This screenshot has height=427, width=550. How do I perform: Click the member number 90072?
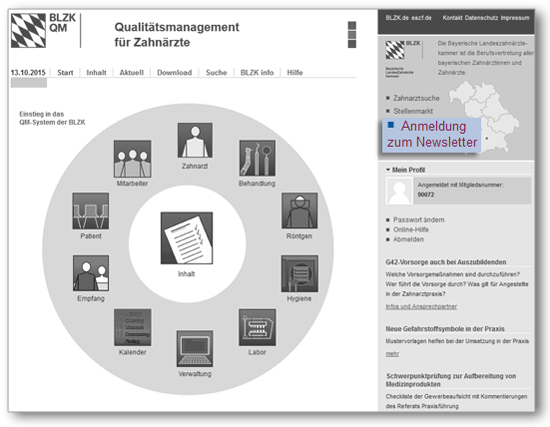[426, 195]
